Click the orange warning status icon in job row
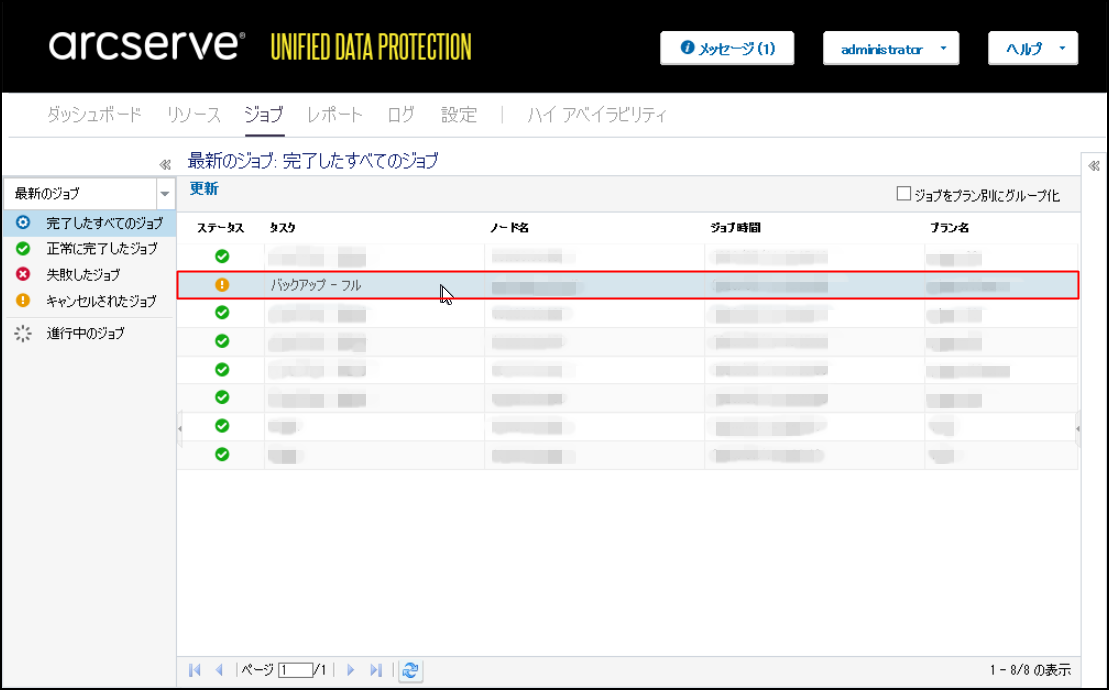Screen dimensions: 1109x690 tap(222, 285)
